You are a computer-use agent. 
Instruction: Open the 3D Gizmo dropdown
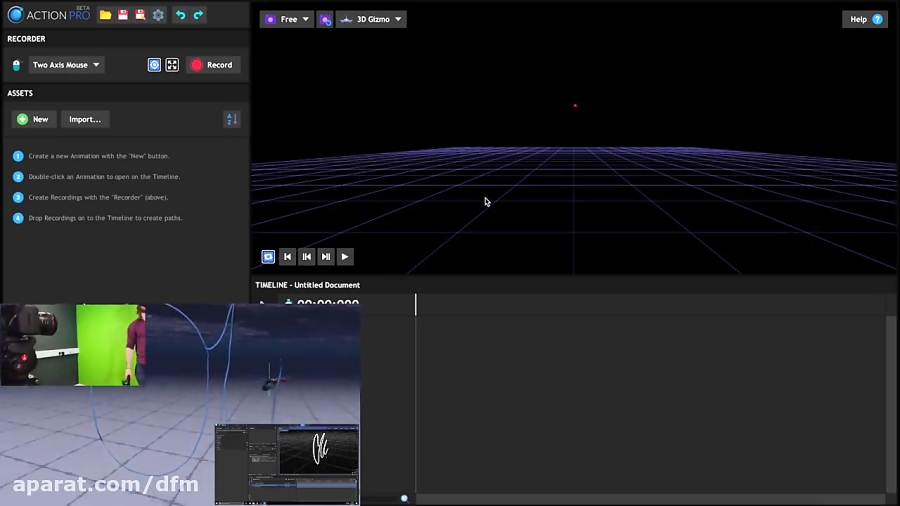click(x=371, y=19)
